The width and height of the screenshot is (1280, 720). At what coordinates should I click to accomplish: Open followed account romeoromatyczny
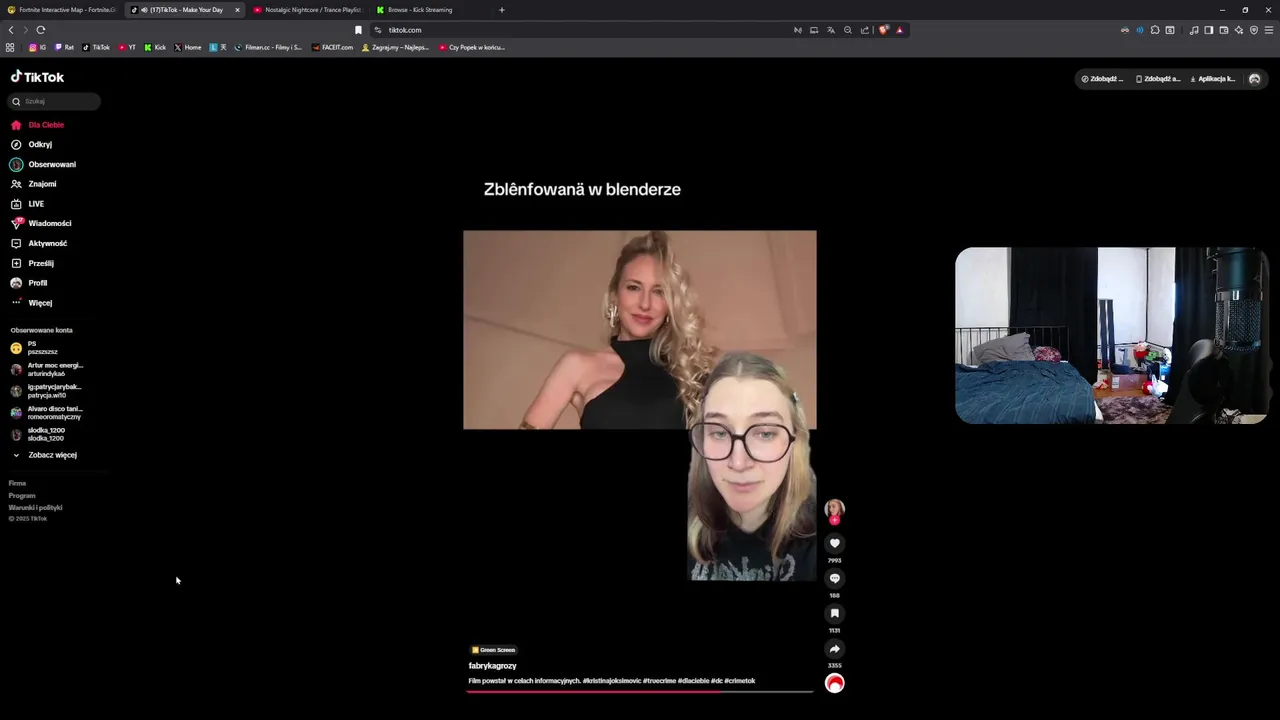tap(46, 413)
